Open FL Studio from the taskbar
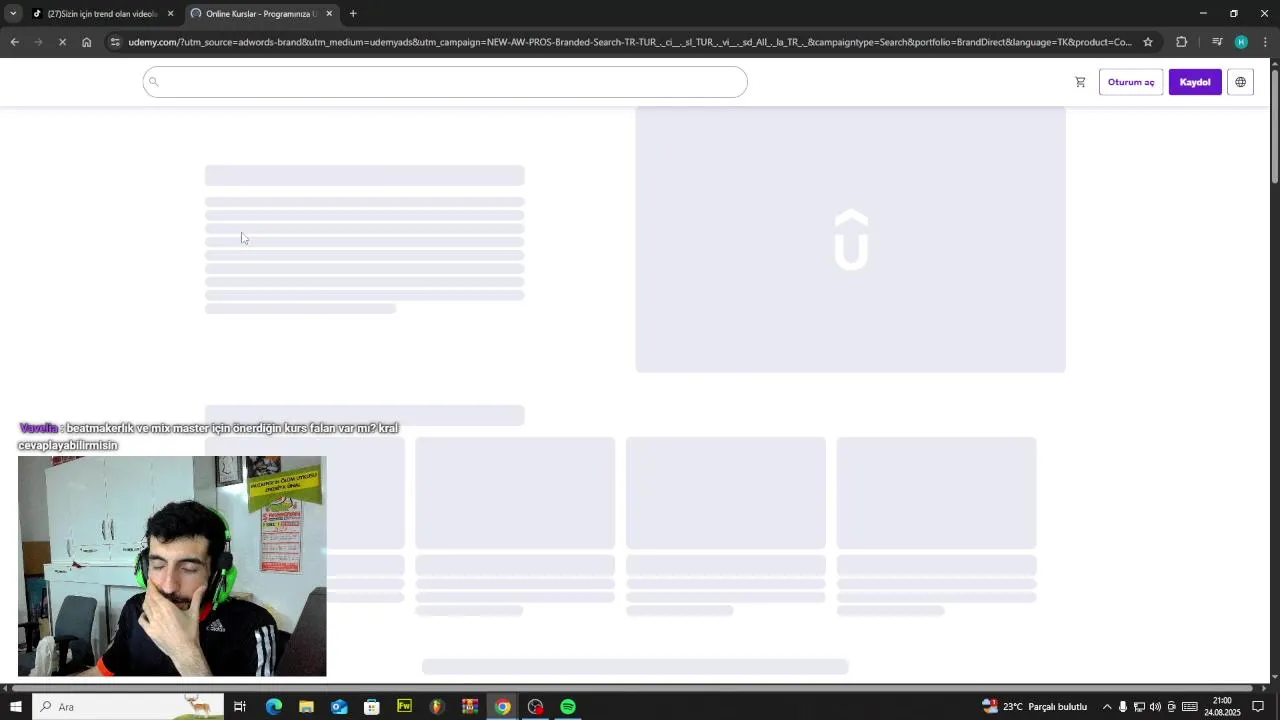The image size is (1280, 720). (437, 707)
